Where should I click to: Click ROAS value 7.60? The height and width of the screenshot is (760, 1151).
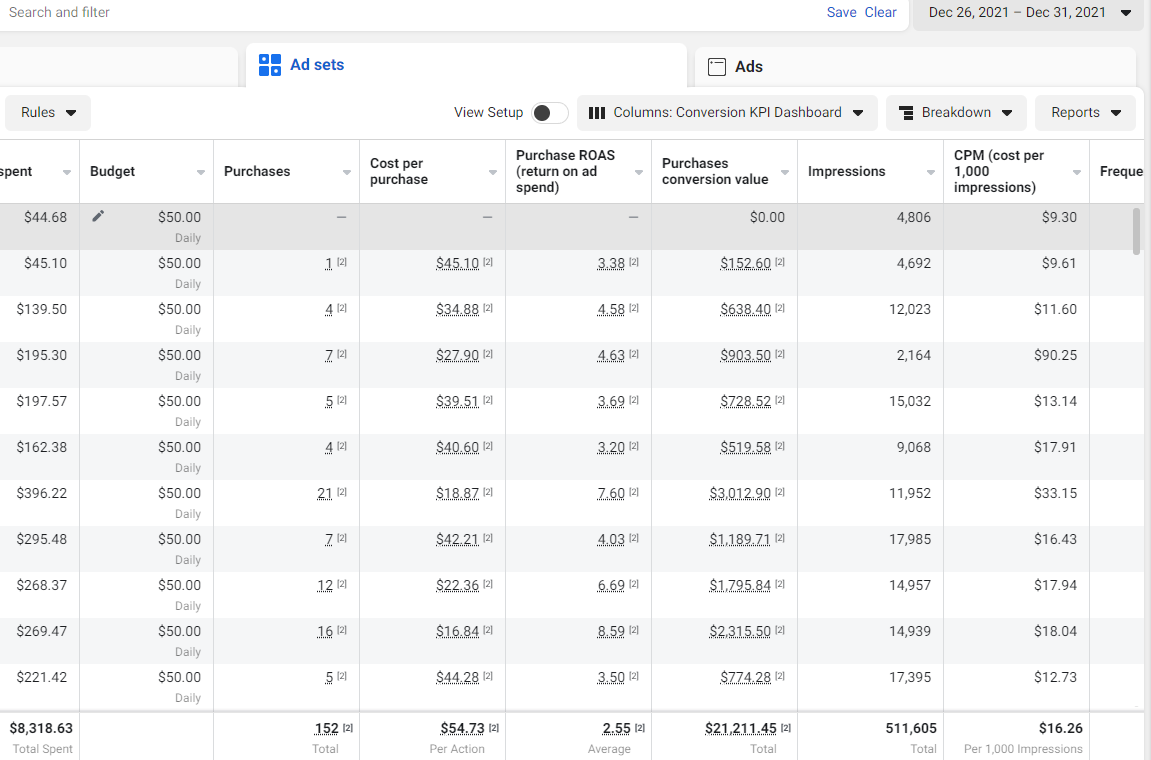point(611,493)
